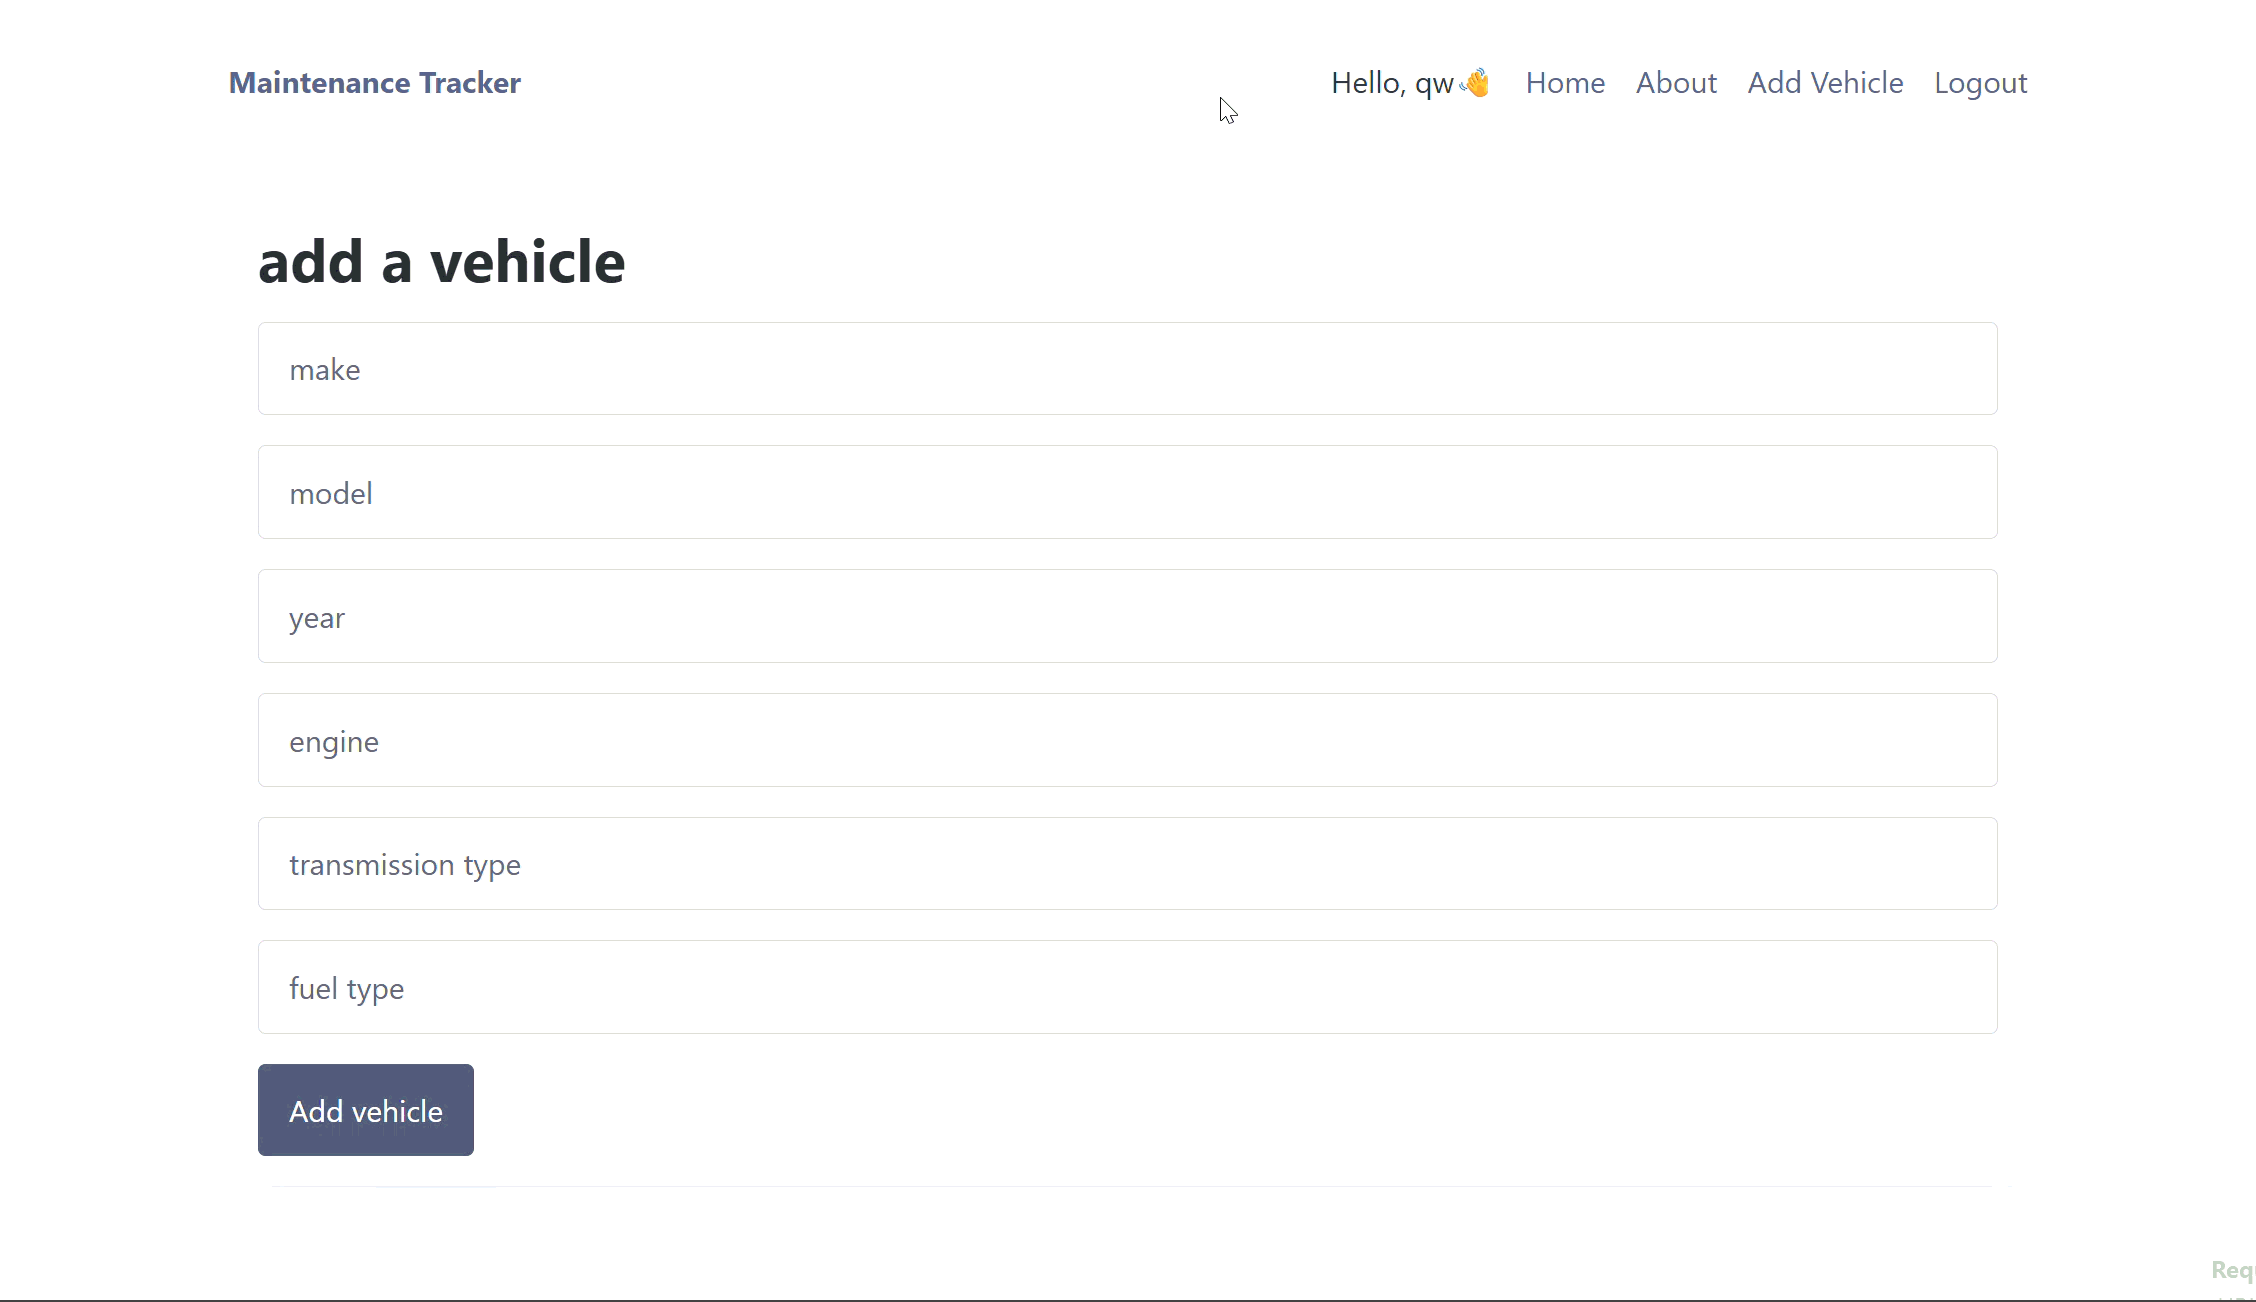Click into the engine field

pos(1127,740)
